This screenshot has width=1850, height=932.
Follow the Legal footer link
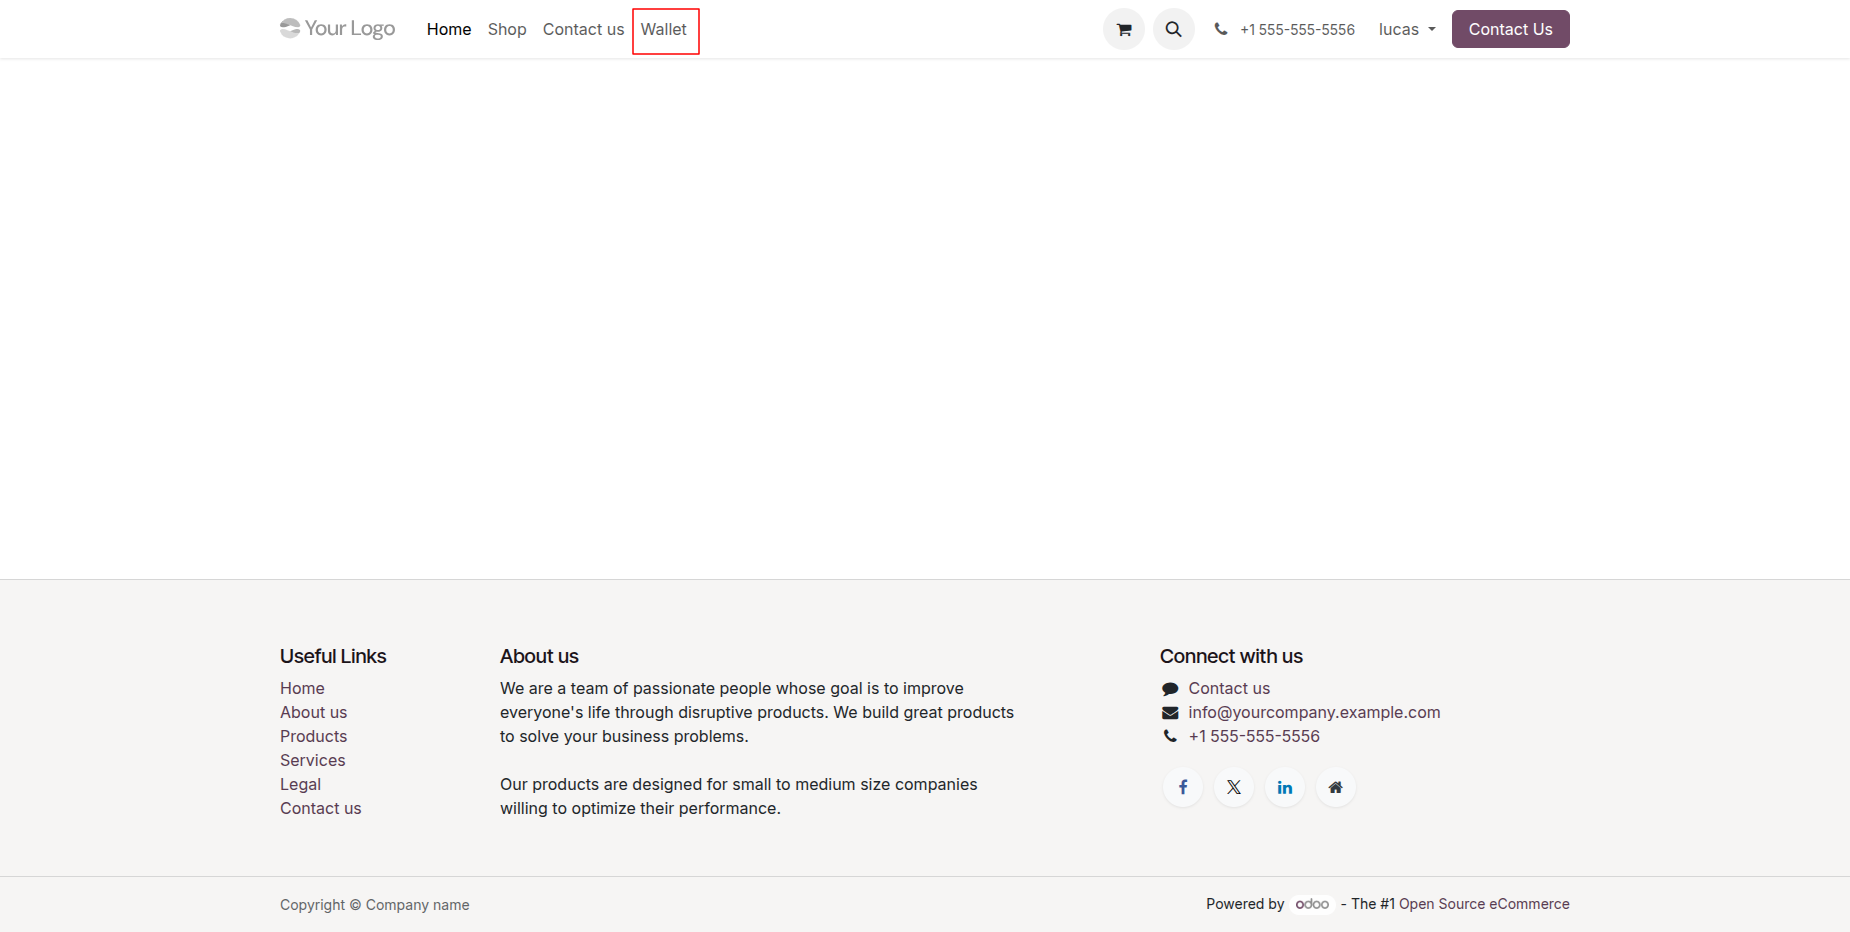point(300,784)
